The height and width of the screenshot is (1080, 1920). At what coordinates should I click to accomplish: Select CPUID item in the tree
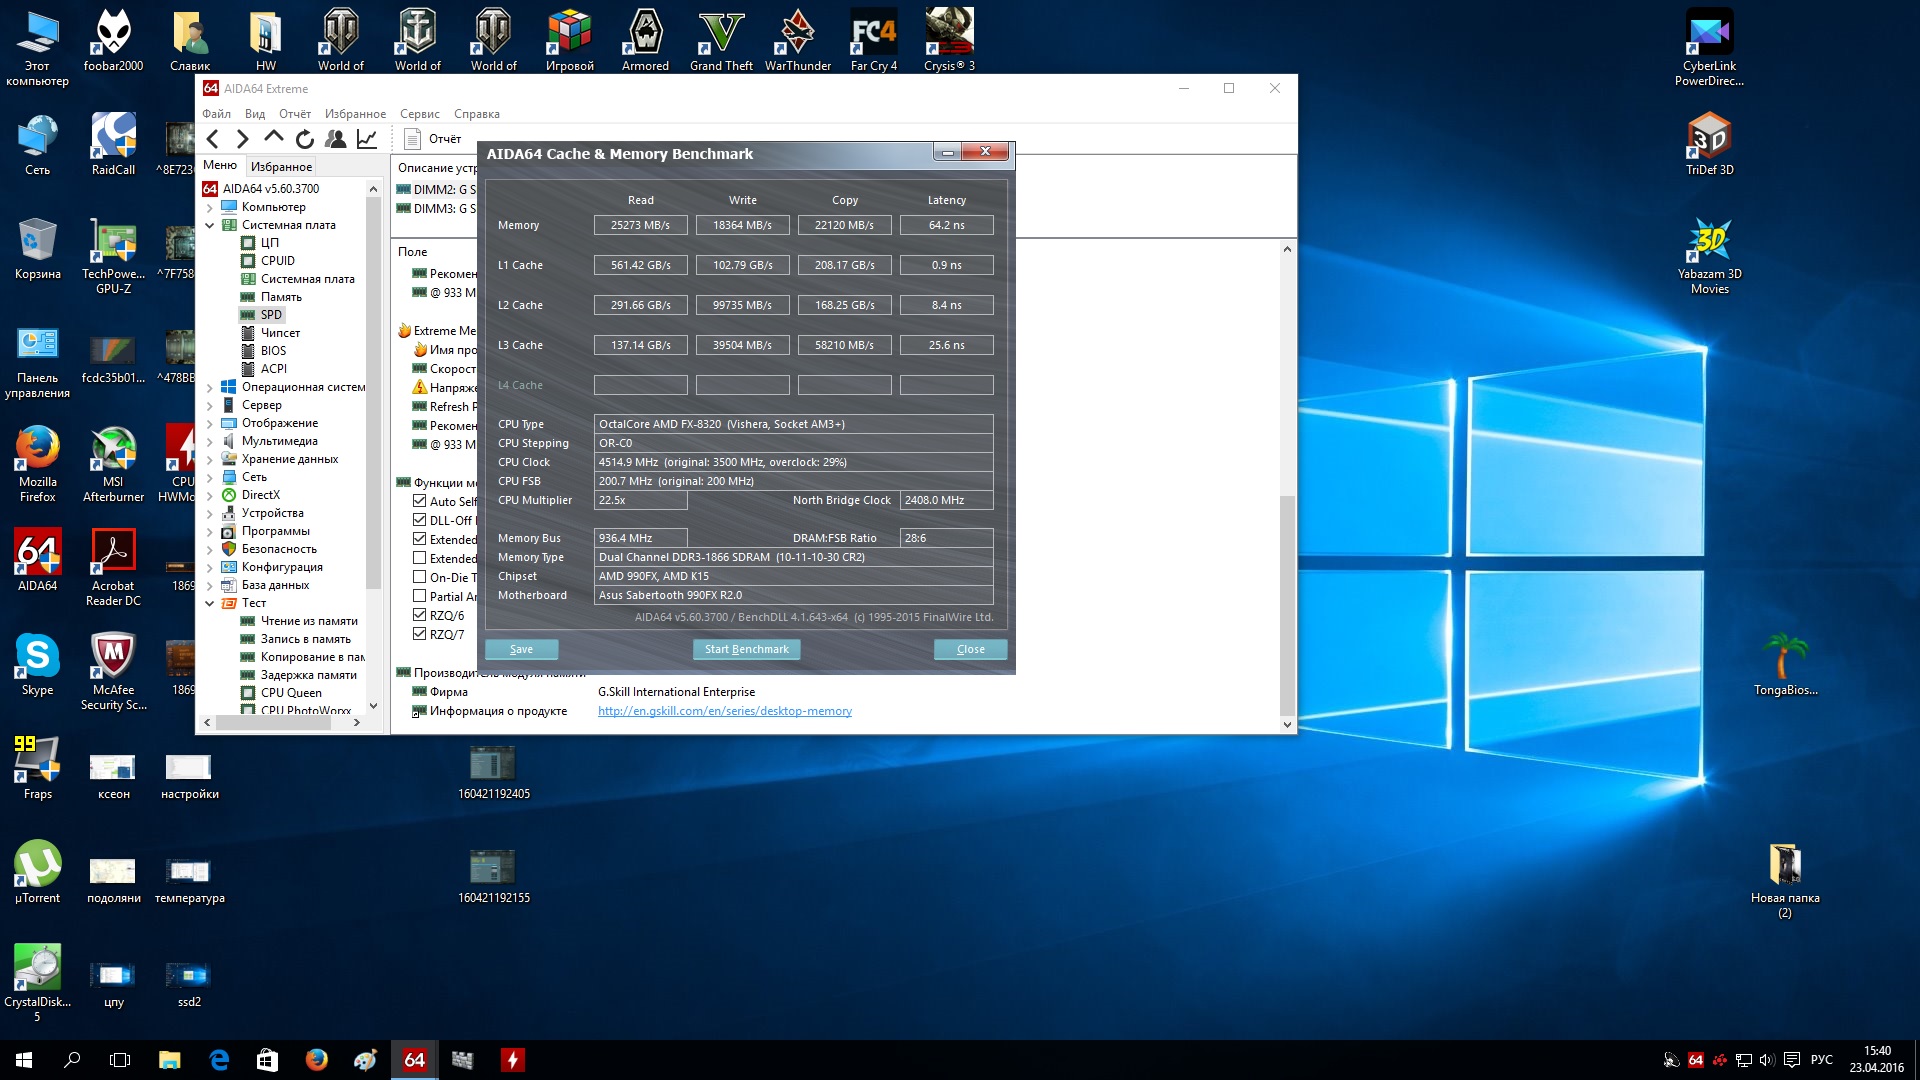click(277, 261)
